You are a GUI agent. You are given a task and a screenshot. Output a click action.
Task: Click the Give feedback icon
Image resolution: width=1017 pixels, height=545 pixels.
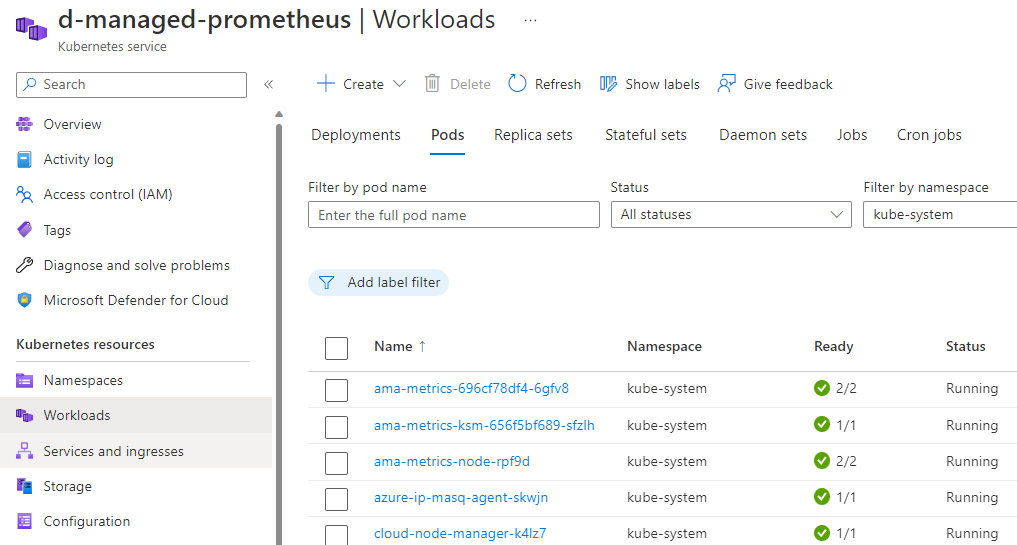point(727,84)
